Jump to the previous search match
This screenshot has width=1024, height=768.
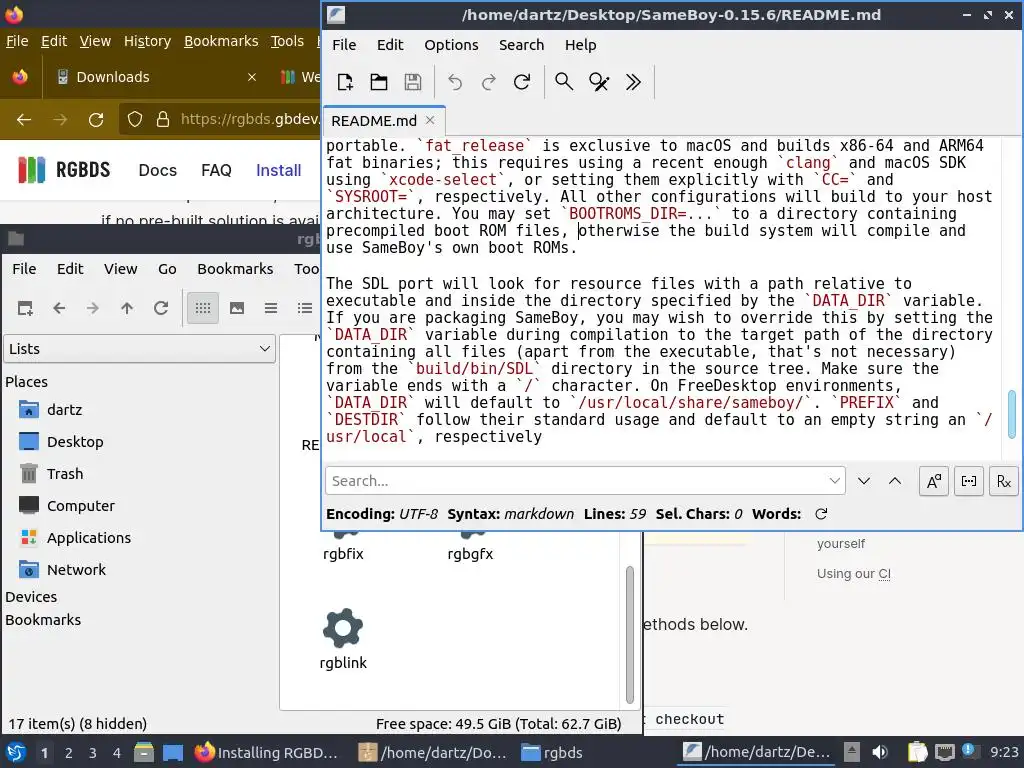coord(895,481)
